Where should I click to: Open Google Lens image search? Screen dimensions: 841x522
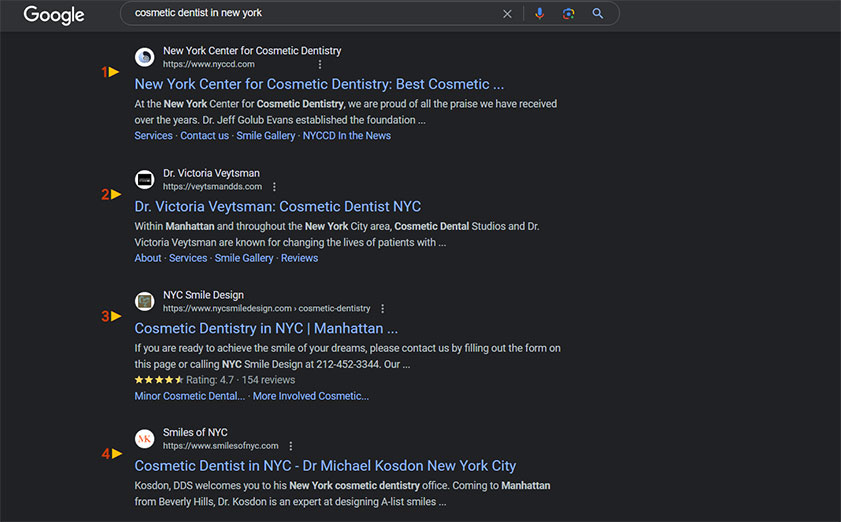568,14
